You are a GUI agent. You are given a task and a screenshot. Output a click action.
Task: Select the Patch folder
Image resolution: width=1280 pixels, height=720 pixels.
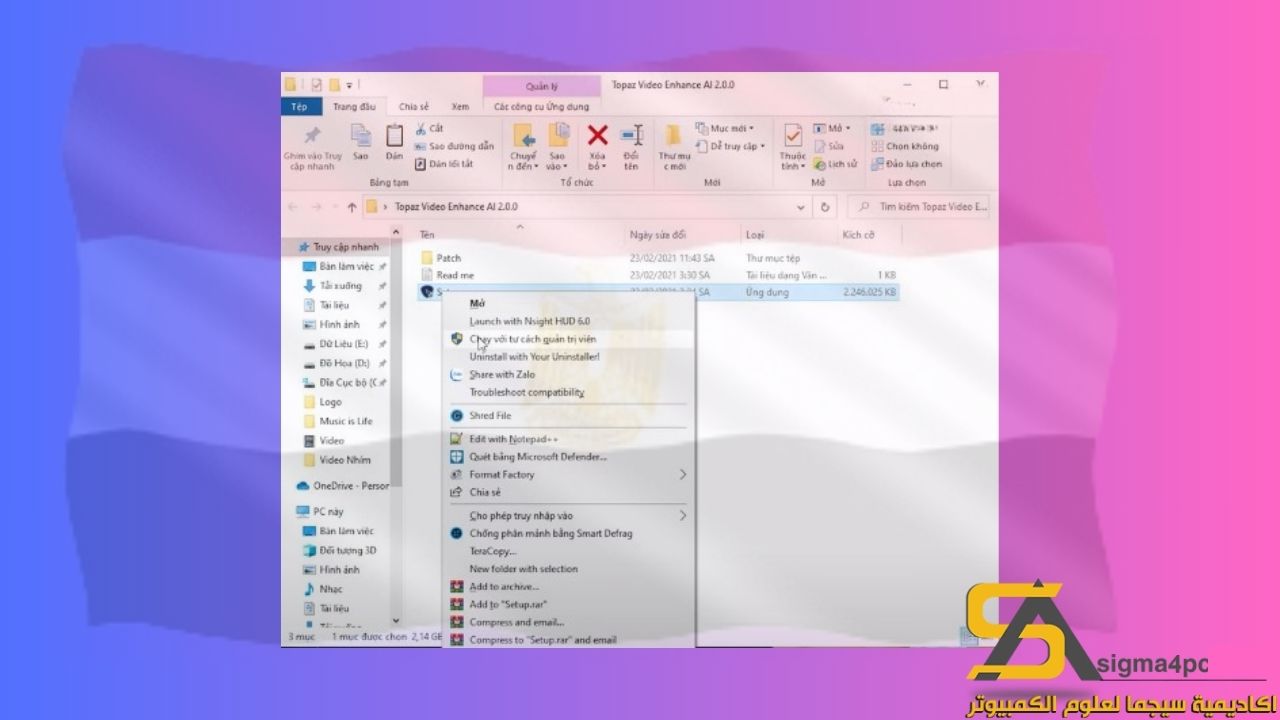point(448,259)
